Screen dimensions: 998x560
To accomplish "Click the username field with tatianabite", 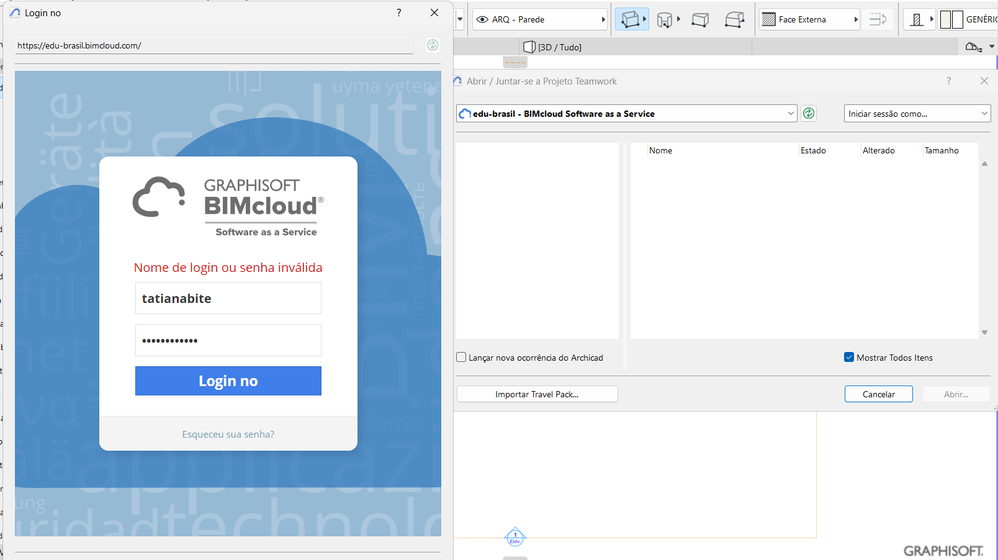I will [228, 298].
